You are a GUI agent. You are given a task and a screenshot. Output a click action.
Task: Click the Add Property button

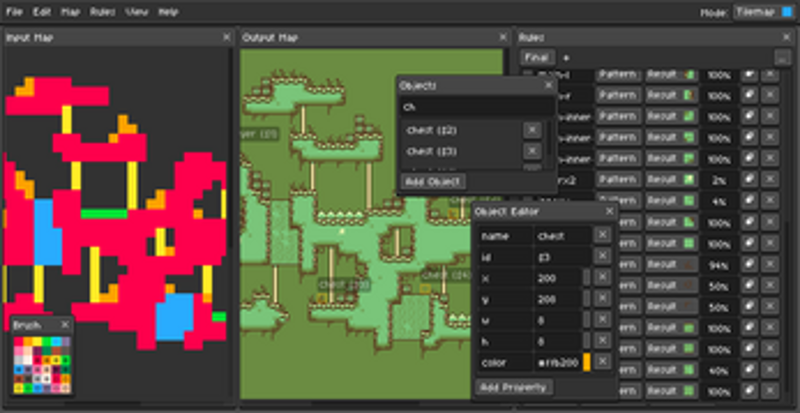pos(514,387)
